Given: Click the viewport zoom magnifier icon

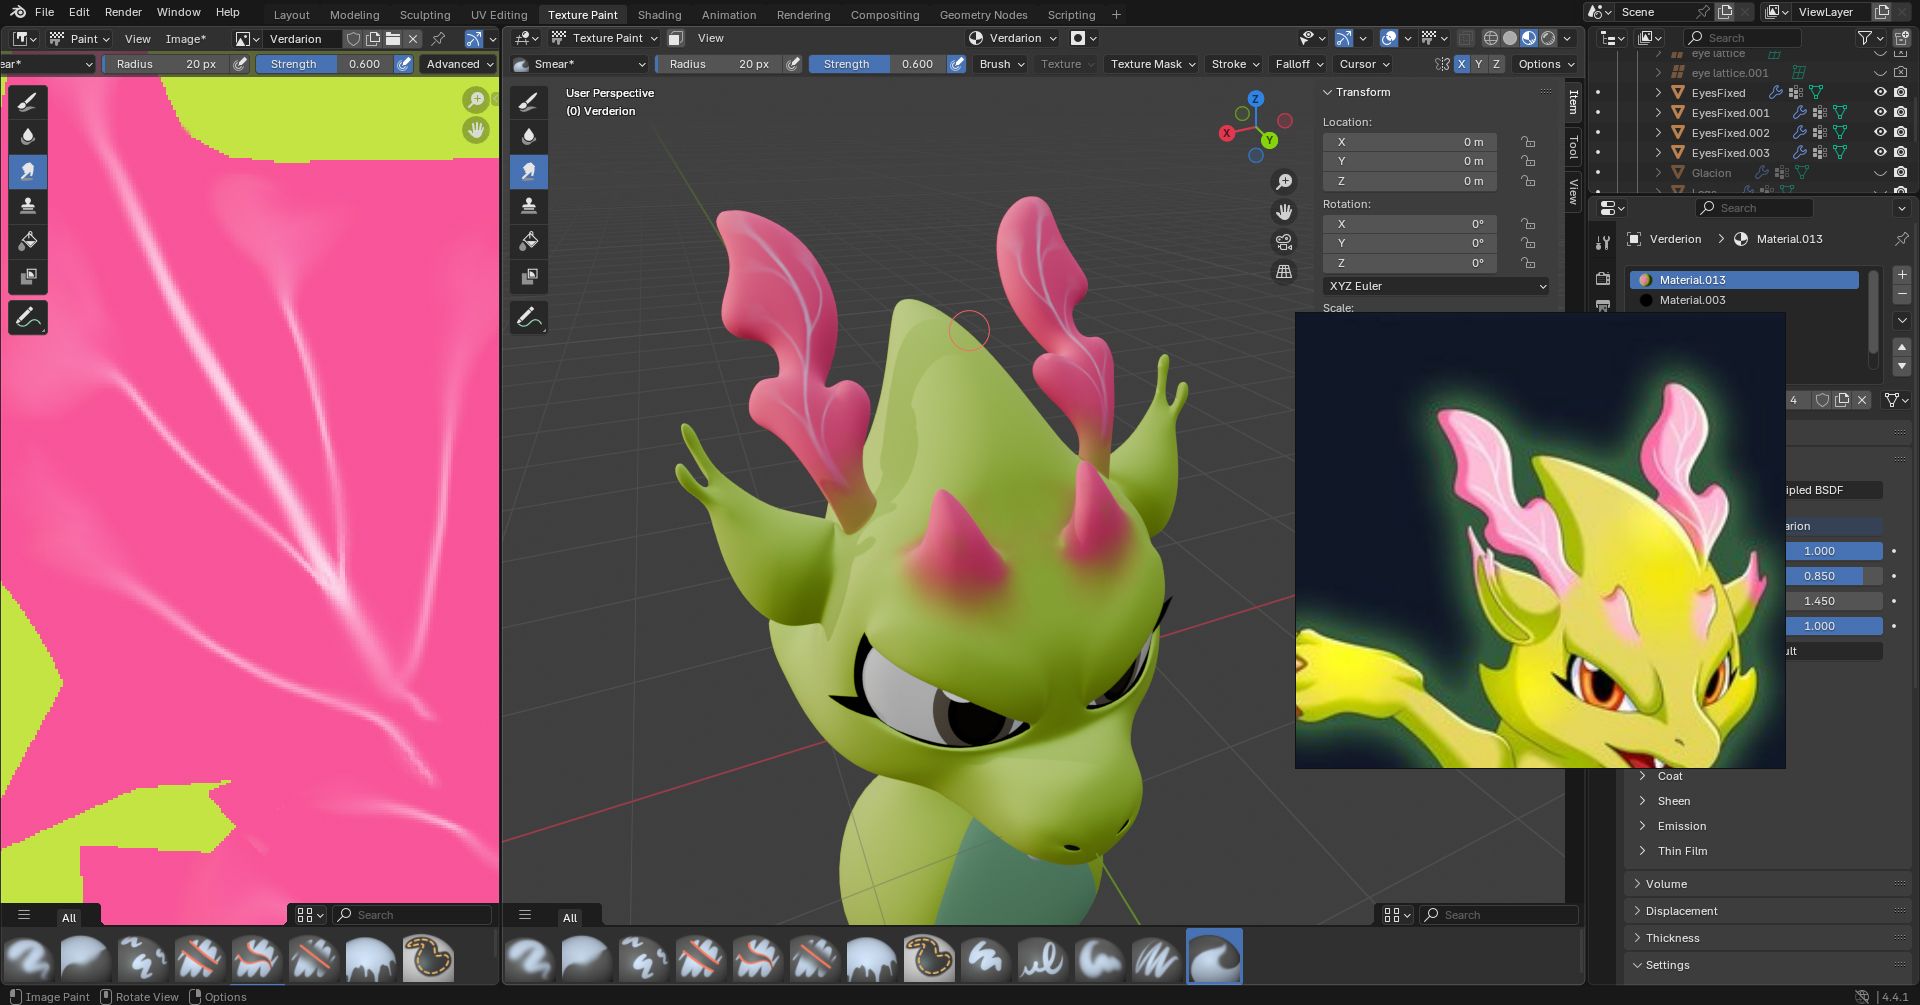Looking at the screenshot, I should click(x=1284, y=182).
